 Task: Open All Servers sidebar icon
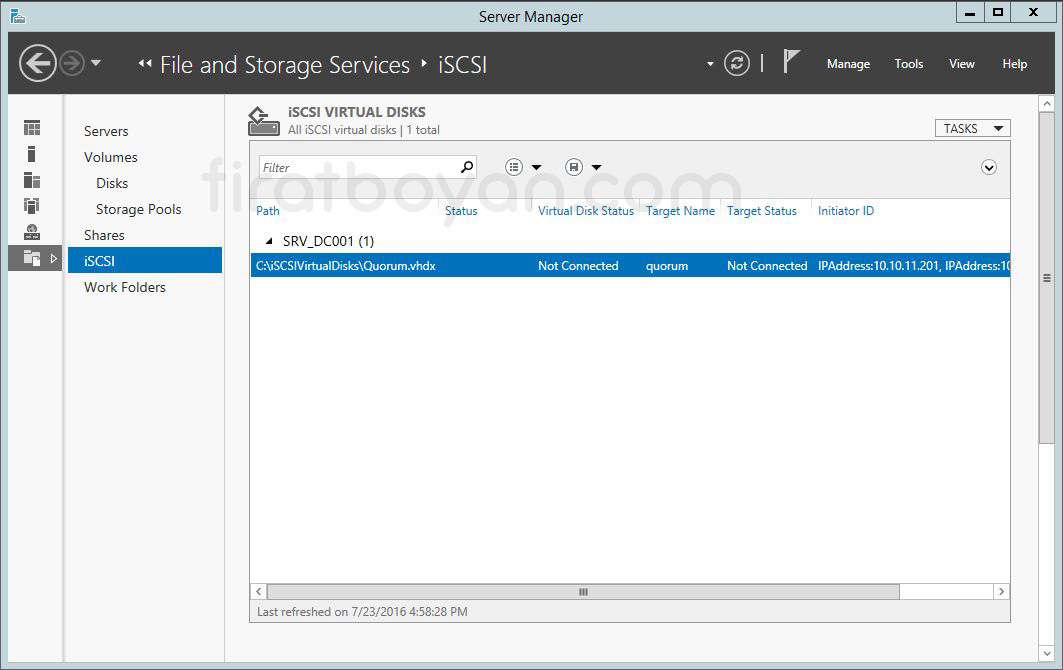(32, 180)
